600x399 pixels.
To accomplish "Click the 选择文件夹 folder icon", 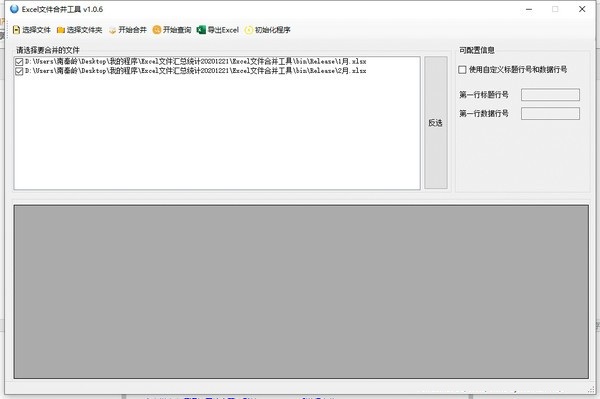I will click(60, 30).
